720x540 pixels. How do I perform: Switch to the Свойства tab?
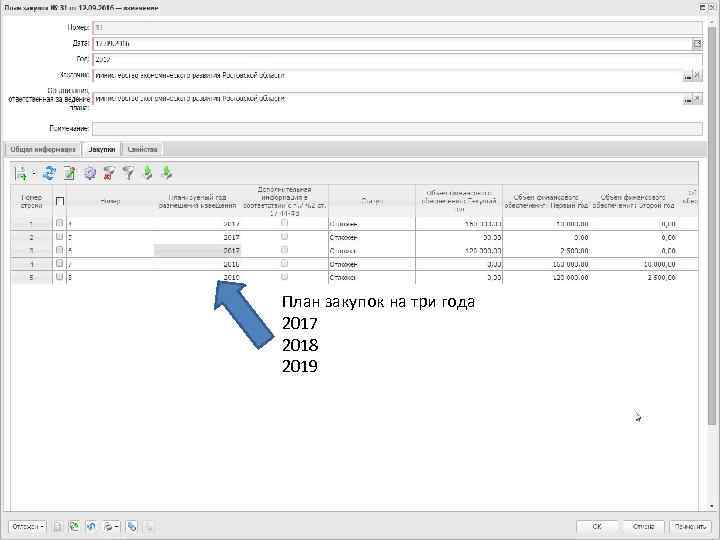click(x=142, y=149)
